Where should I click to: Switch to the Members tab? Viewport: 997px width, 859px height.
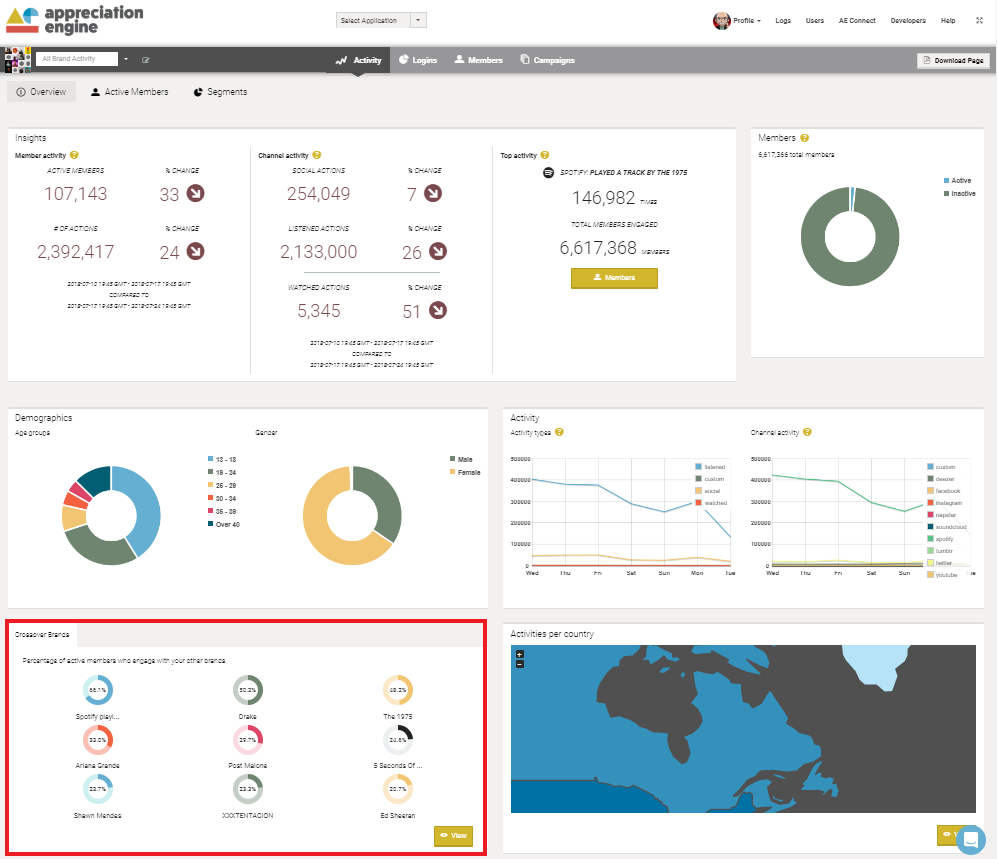click(x=478, y=60)
